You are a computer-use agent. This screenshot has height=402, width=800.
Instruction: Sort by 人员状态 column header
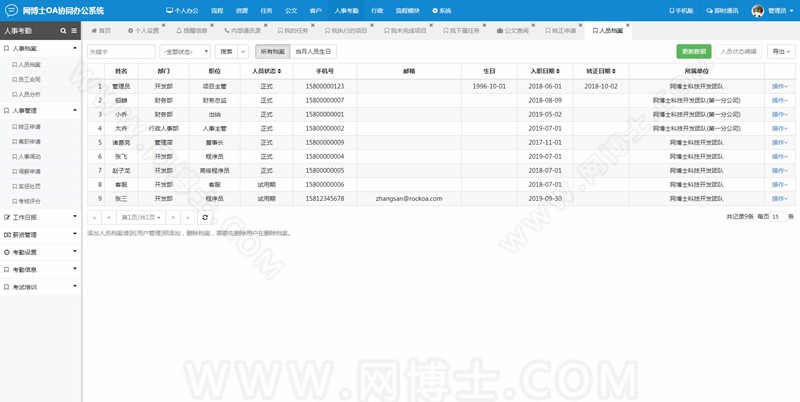tap(266, 71)
